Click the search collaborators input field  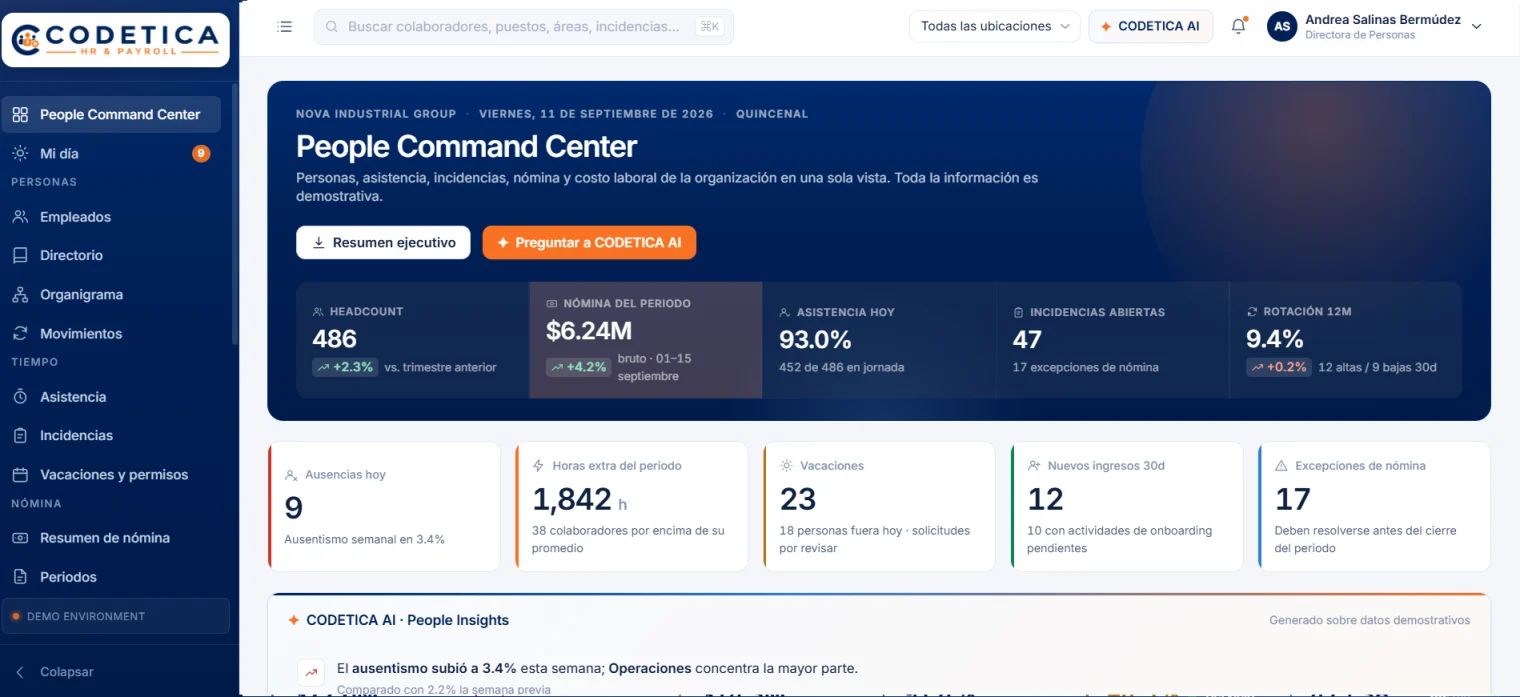(x=524, y=27)
